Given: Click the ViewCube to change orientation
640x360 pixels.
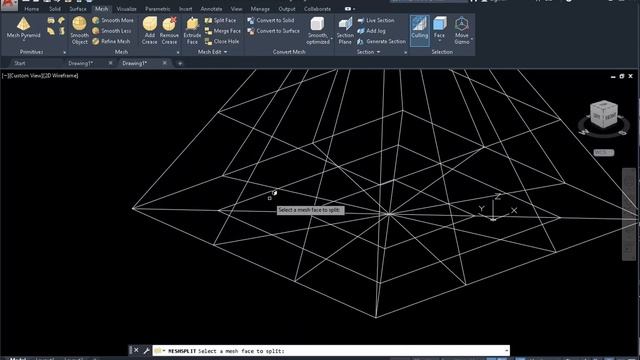Looking at the screenshot, I should (x=604, y=115).
